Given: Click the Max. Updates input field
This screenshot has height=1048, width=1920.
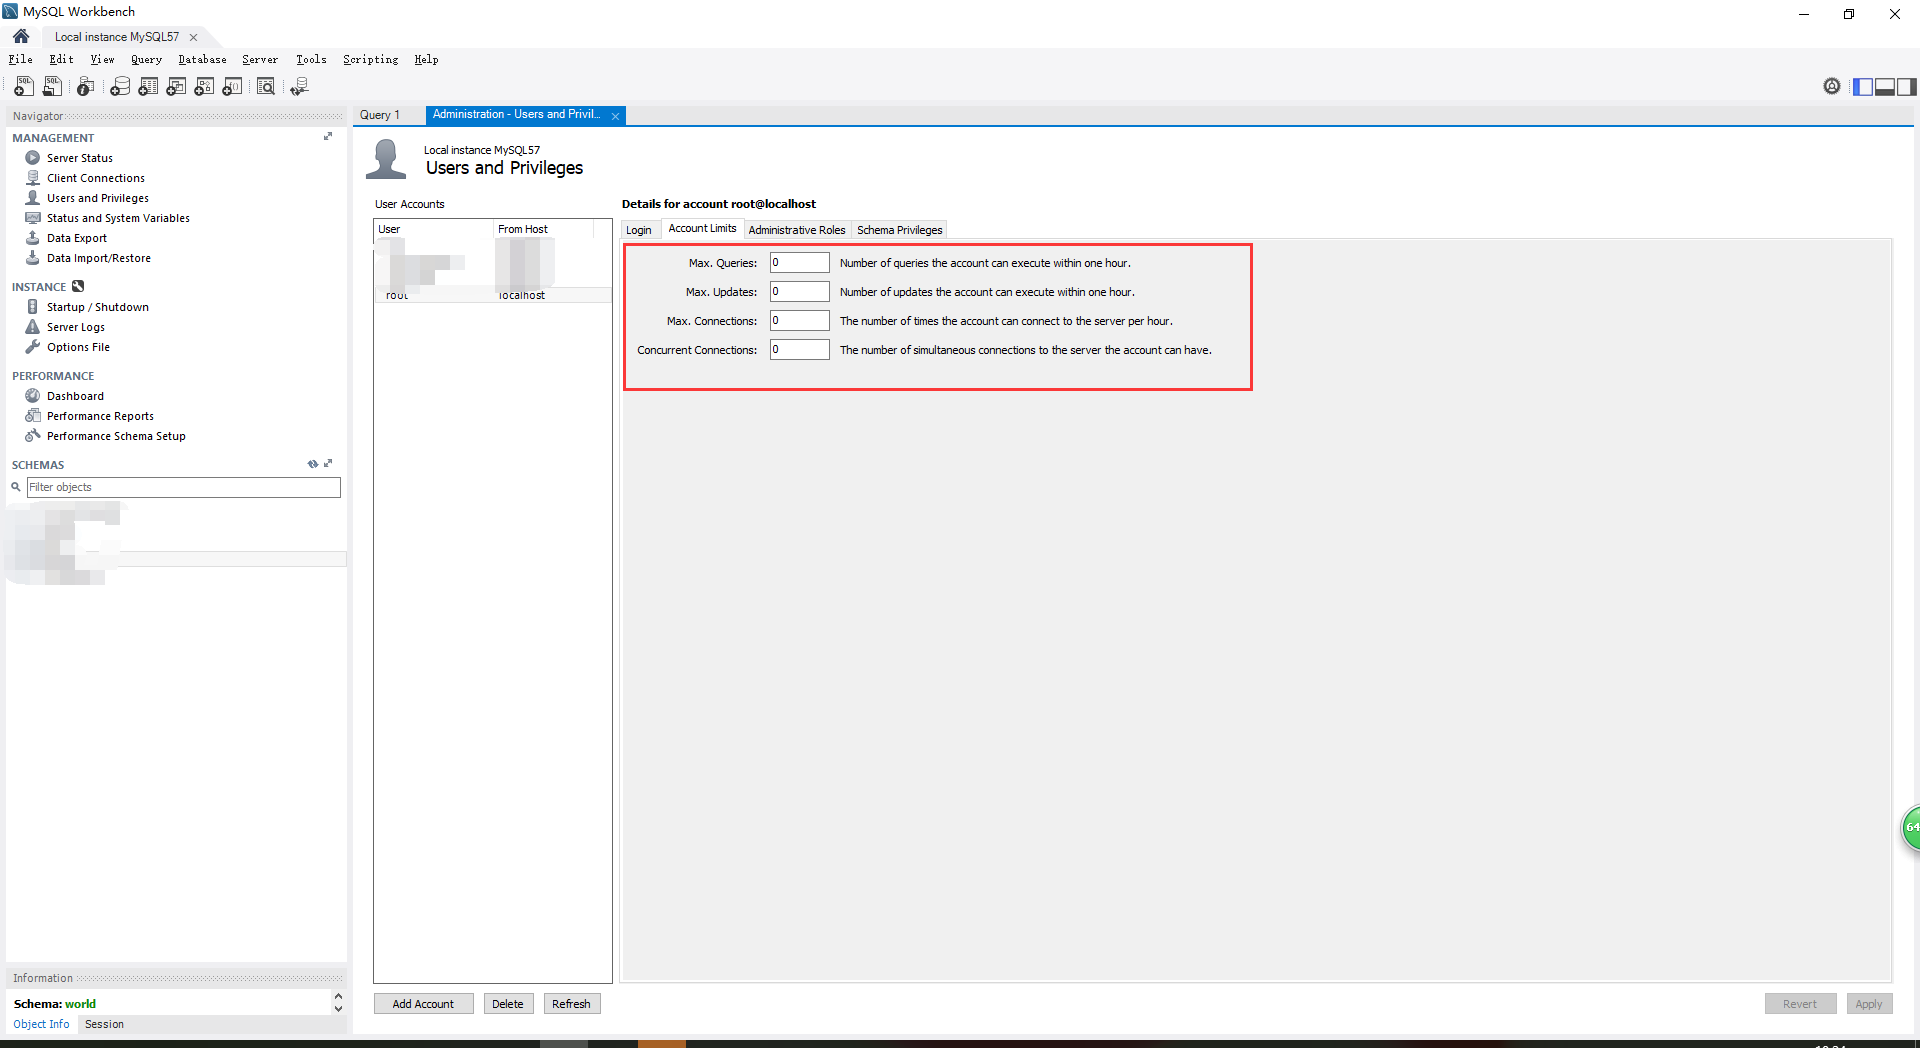Looking at the screenshot, I should click(799, 291).
